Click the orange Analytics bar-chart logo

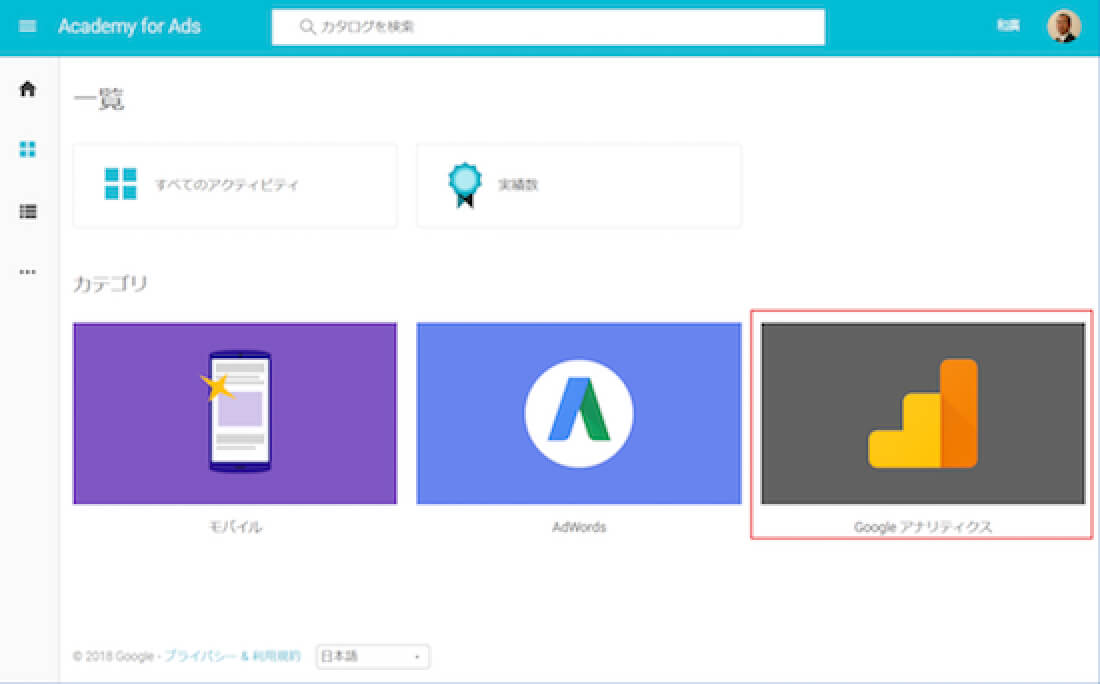tap(923, 413)
